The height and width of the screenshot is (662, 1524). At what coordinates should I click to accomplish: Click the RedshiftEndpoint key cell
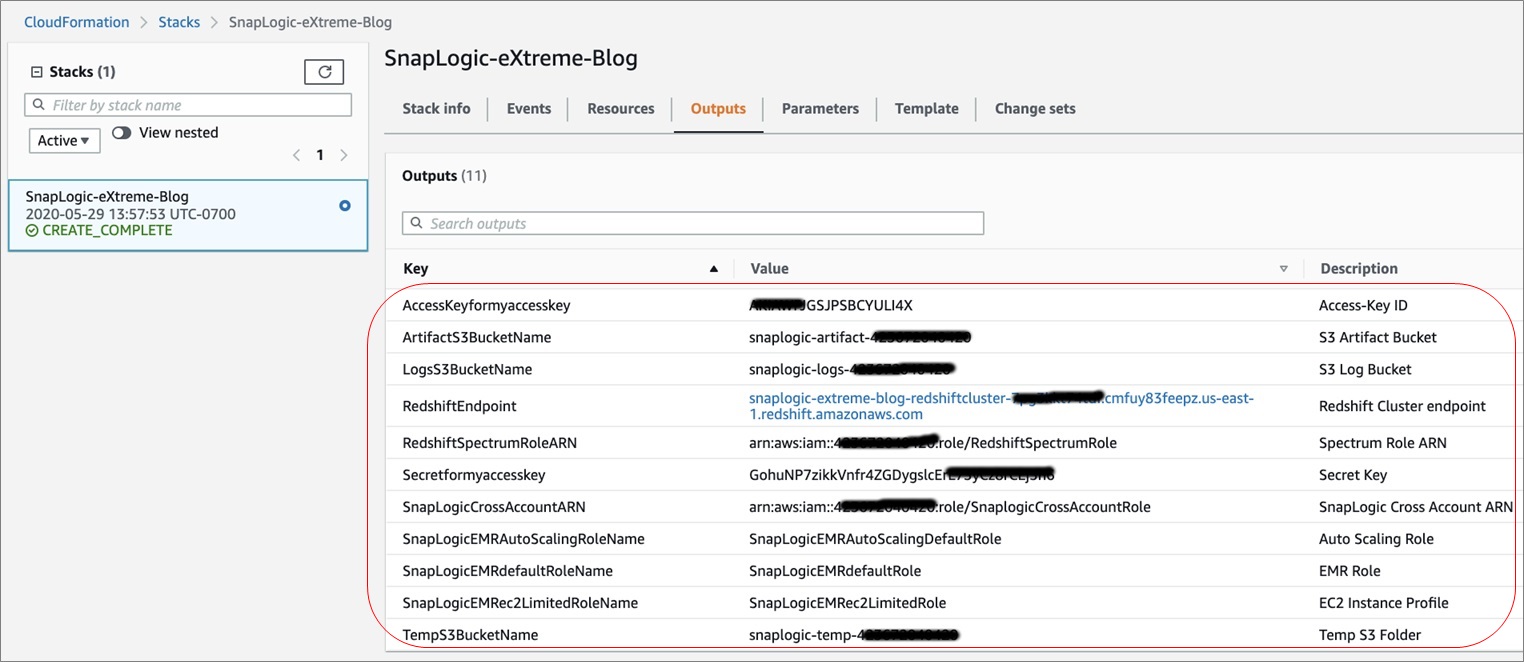pos(459,406)
